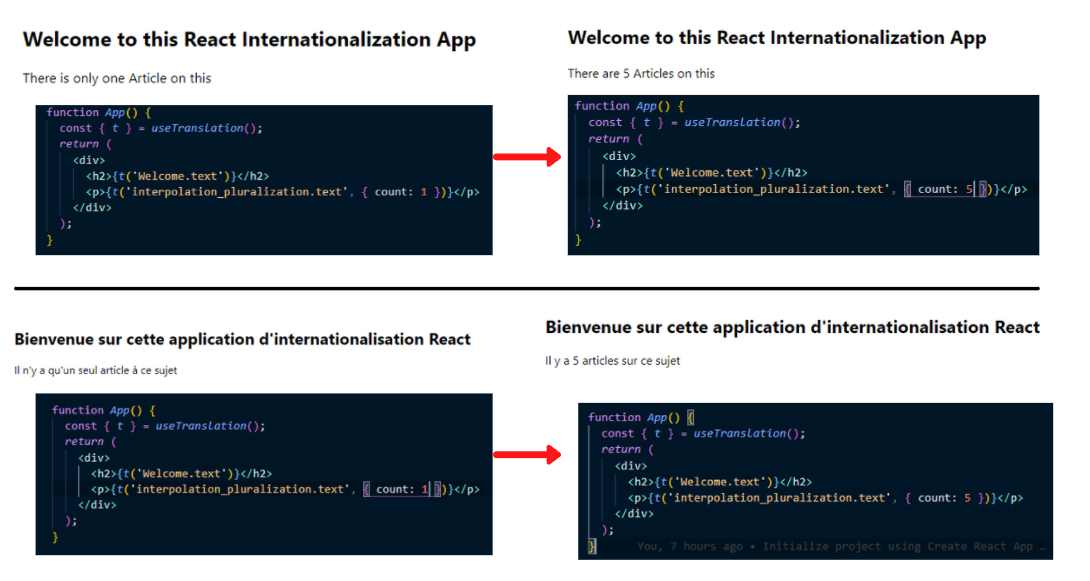Place cursor on 'count: 1' in the English one-article code

(400, 191)
